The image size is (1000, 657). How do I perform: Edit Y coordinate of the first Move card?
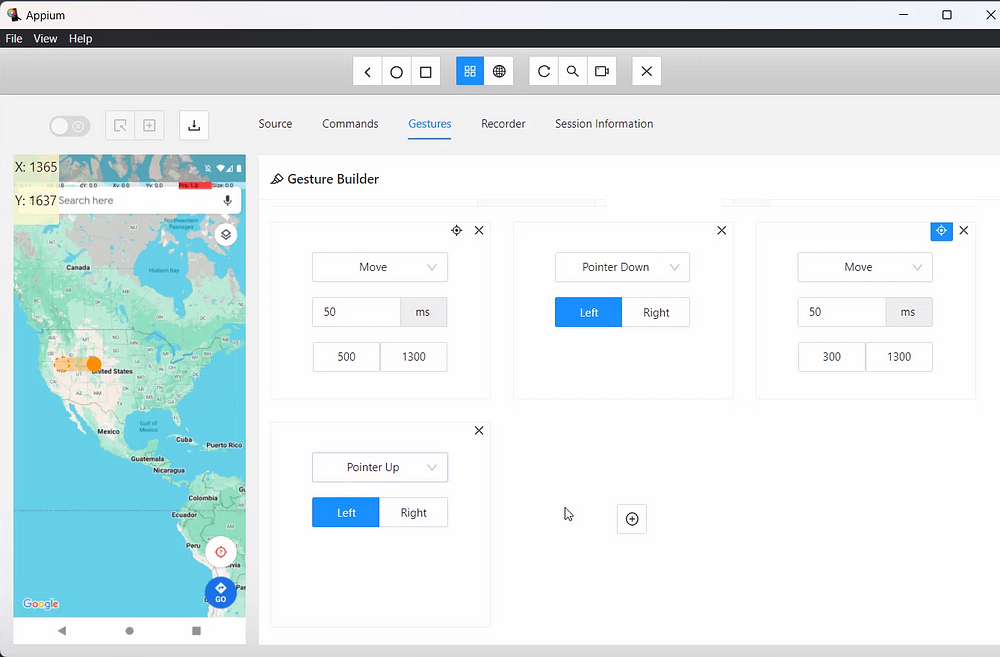tap(414, 357)
